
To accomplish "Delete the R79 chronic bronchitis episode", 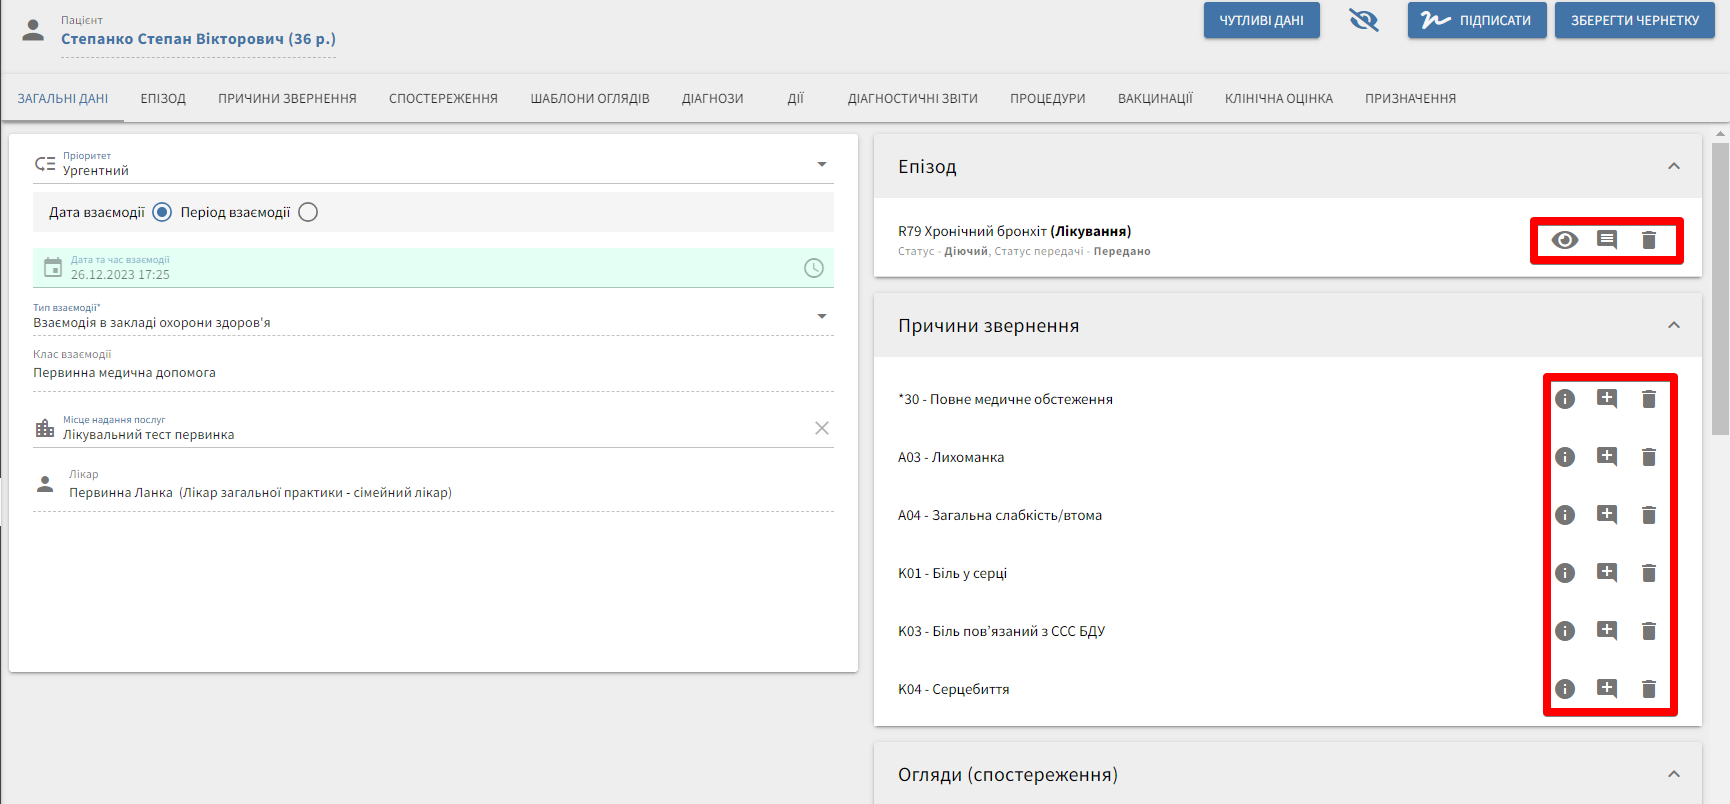I will [x=1649, y=240].
